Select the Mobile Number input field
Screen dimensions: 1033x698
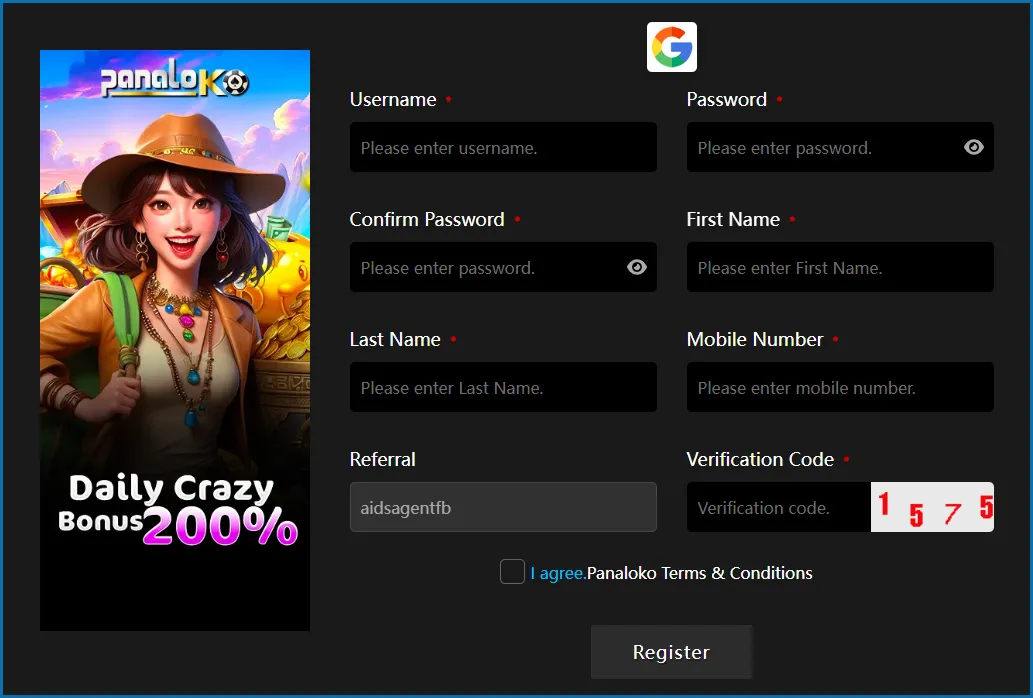840,387
